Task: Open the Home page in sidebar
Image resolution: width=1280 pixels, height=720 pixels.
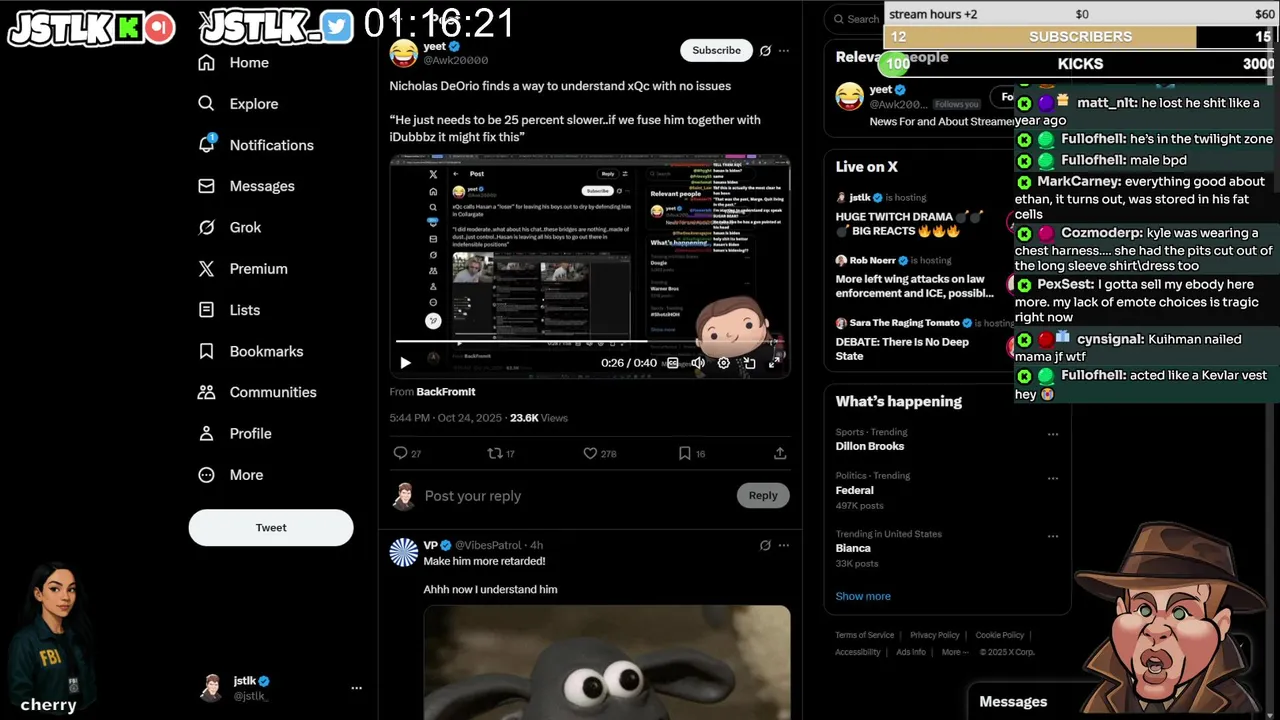Action: pos(234,62)
